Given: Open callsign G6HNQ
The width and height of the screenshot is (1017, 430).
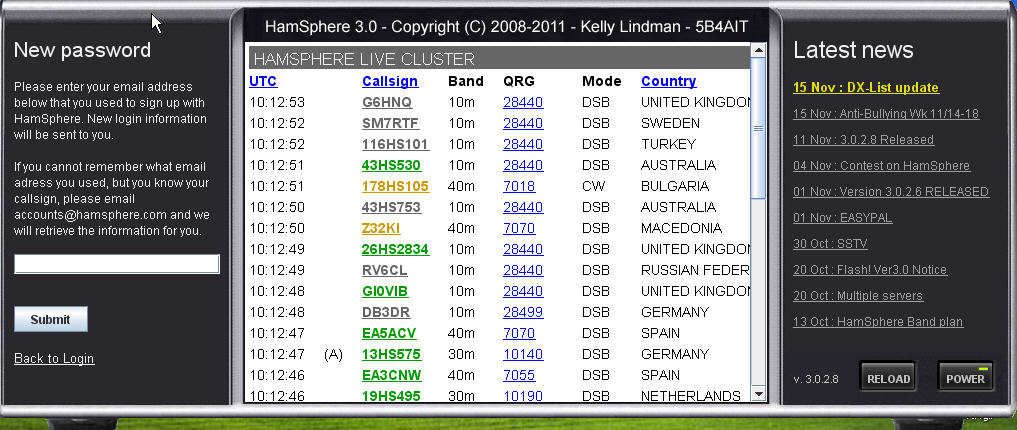Looking at the screenshot, I should click(x=386, y=102).
